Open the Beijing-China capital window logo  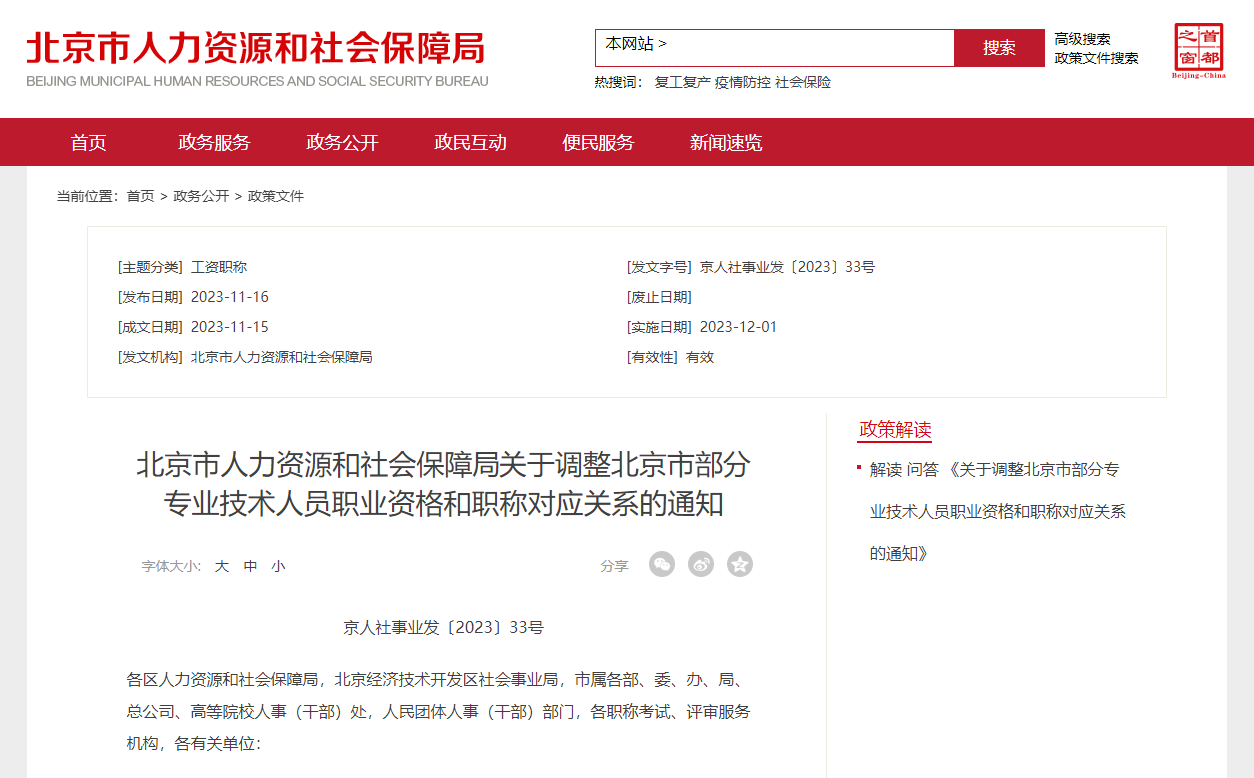point(1198,51)
